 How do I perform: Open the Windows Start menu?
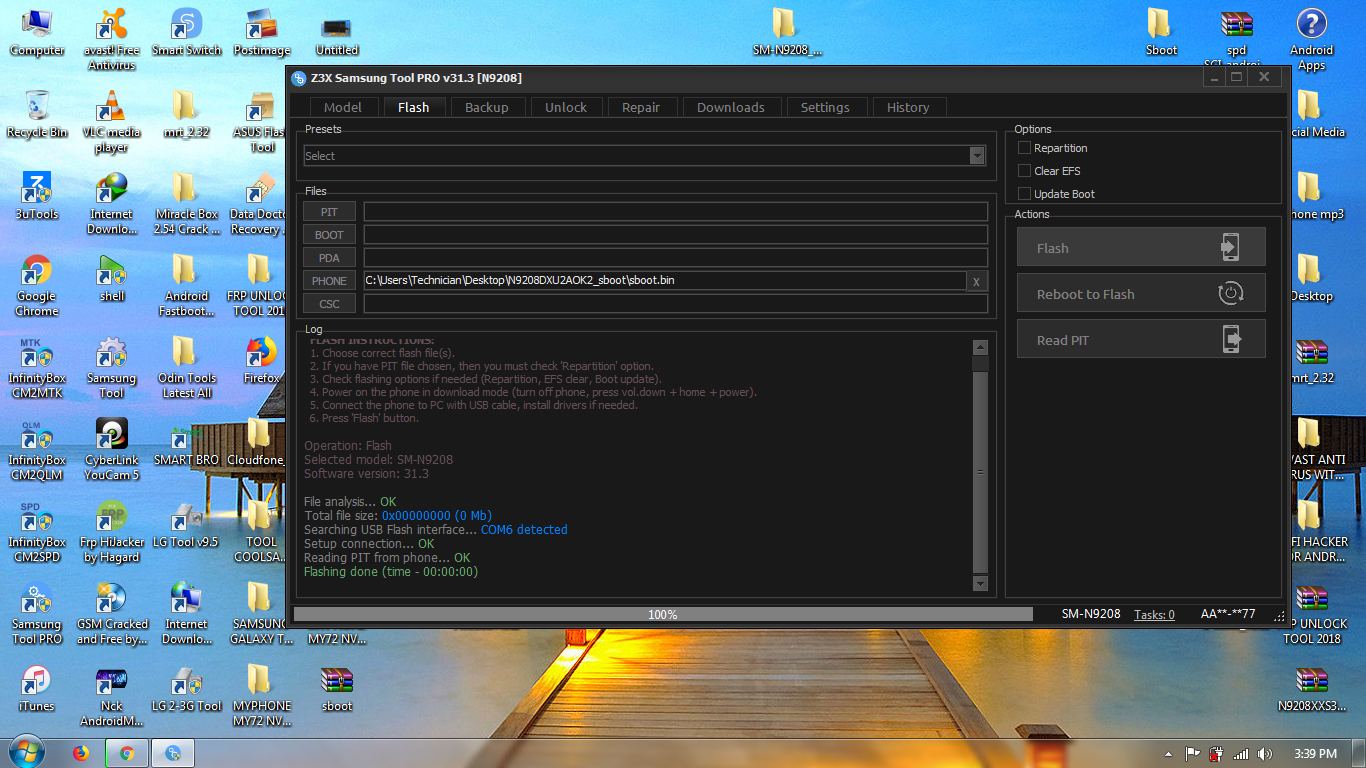25,752
